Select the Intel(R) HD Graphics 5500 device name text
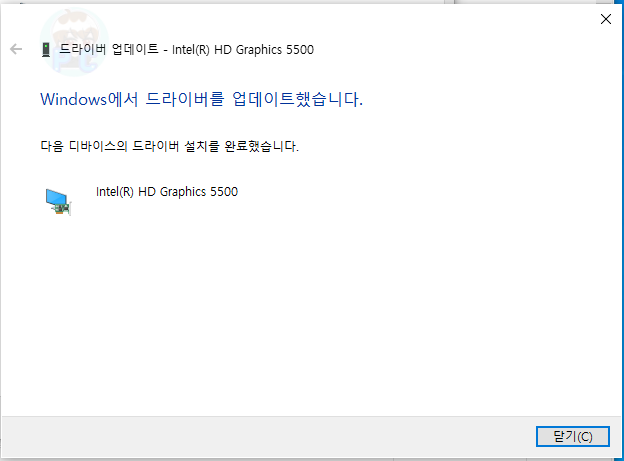 [x=167, y=192]
